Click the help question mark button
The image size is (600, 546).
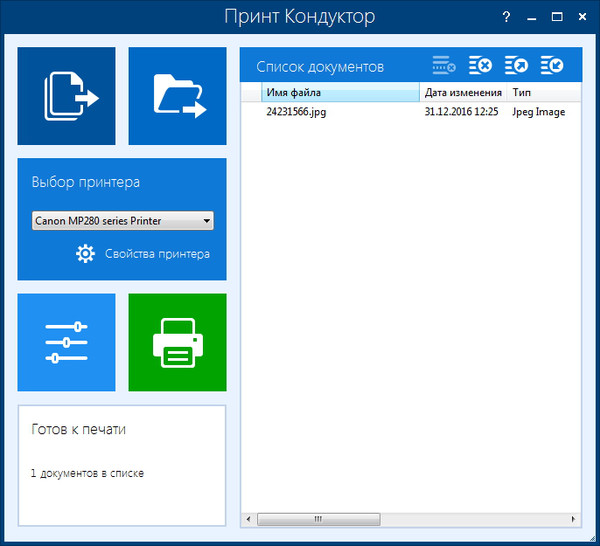(x=506, y=17)
